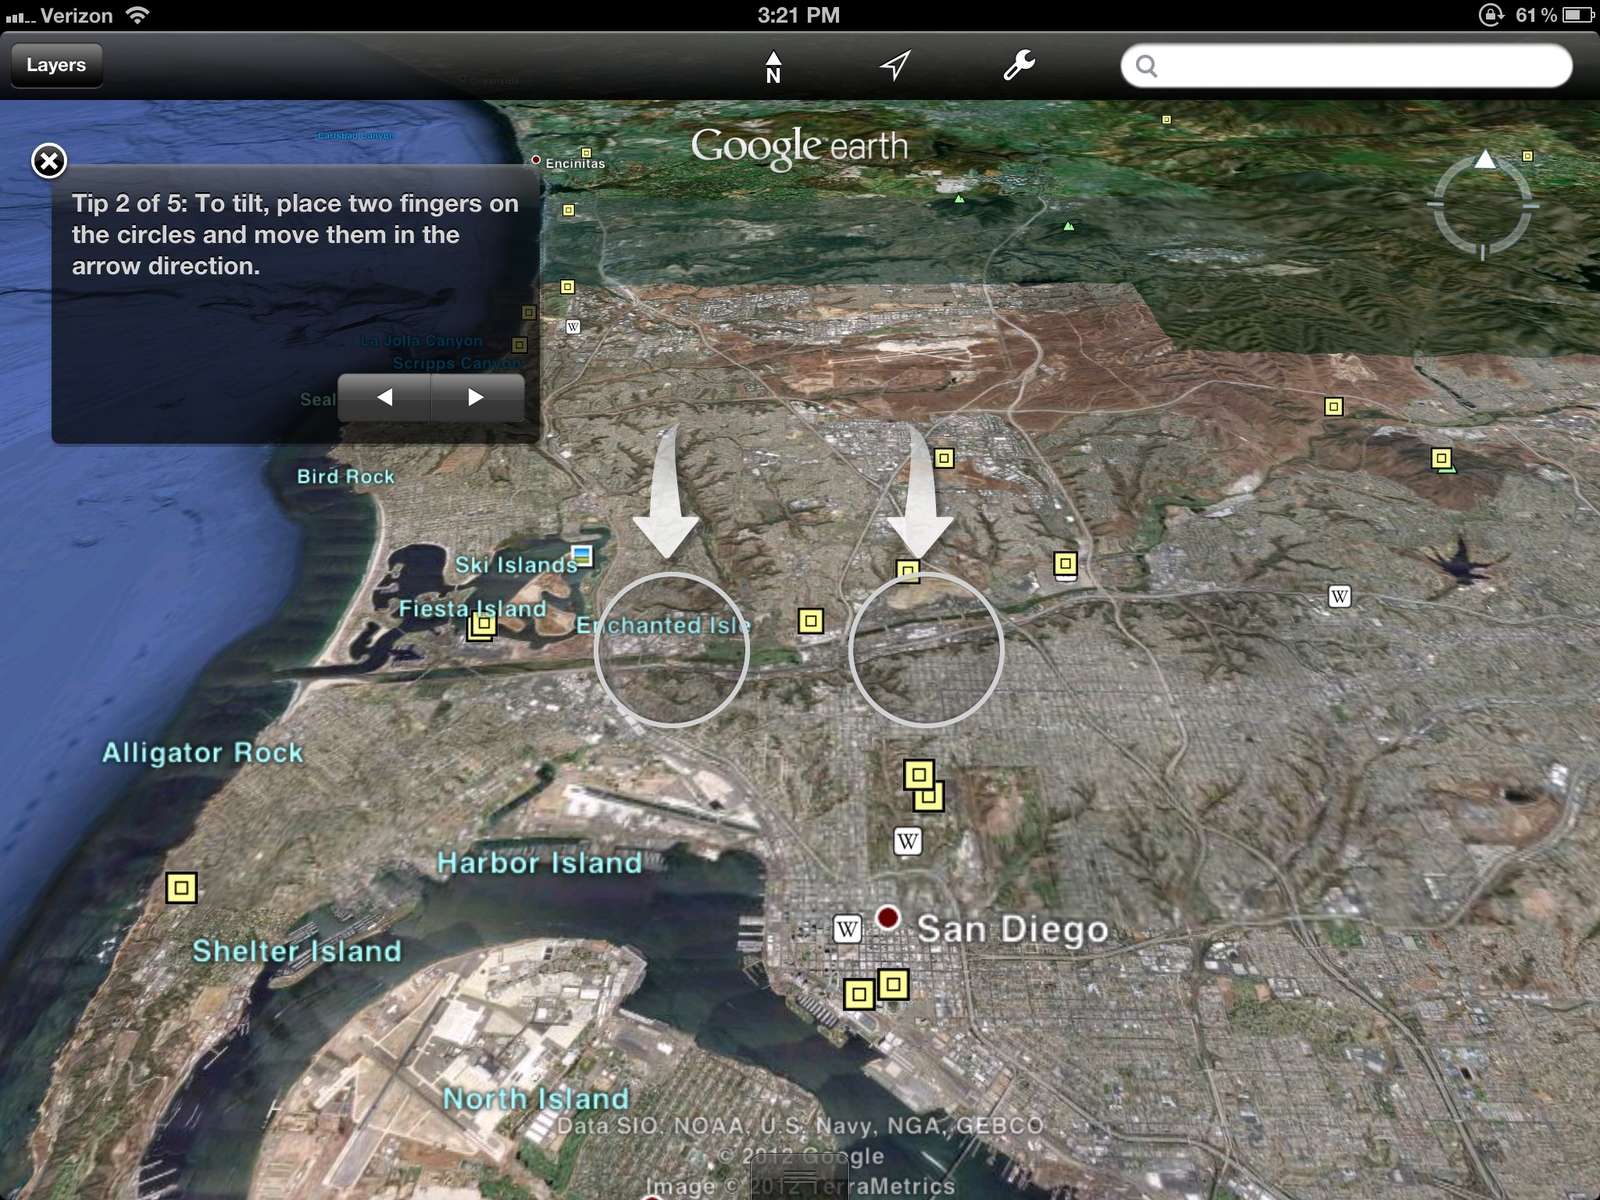Viewport: 1600px width, 1200px height.
Task: Tap the photo icon beside Ski Islands
Action: 582,555
